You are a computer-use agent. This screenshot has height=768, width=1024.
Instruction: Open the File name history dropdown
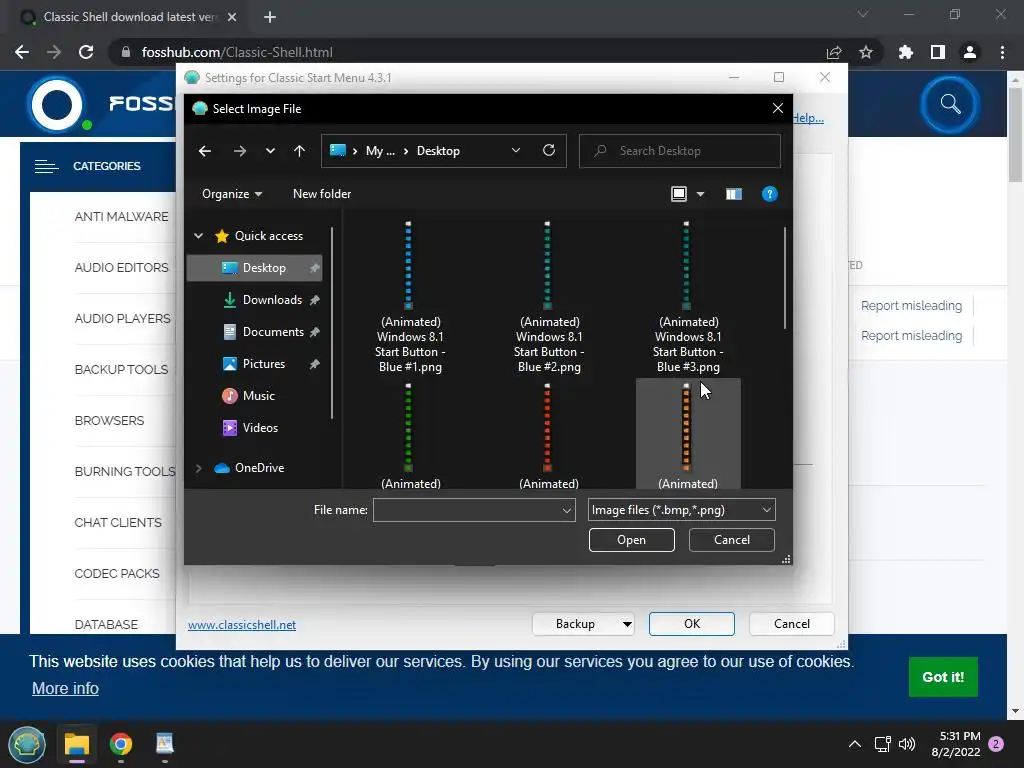[567, 510]
